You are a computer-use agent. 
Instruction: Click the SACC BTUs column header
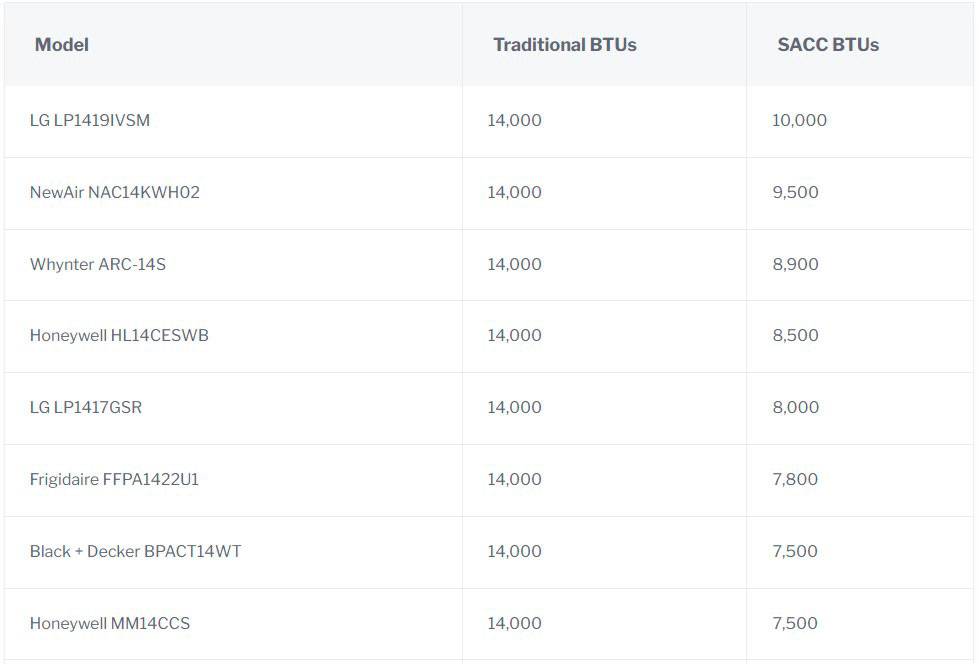[x=828, y=45]
